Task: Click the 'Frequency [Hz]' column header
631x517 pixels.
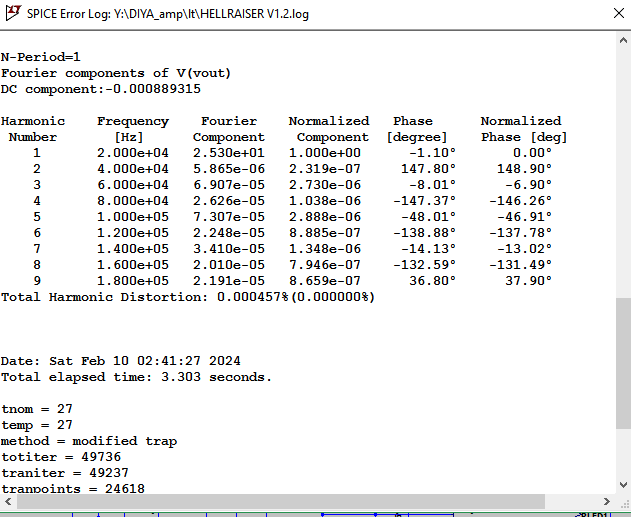Action: (133, 129)
